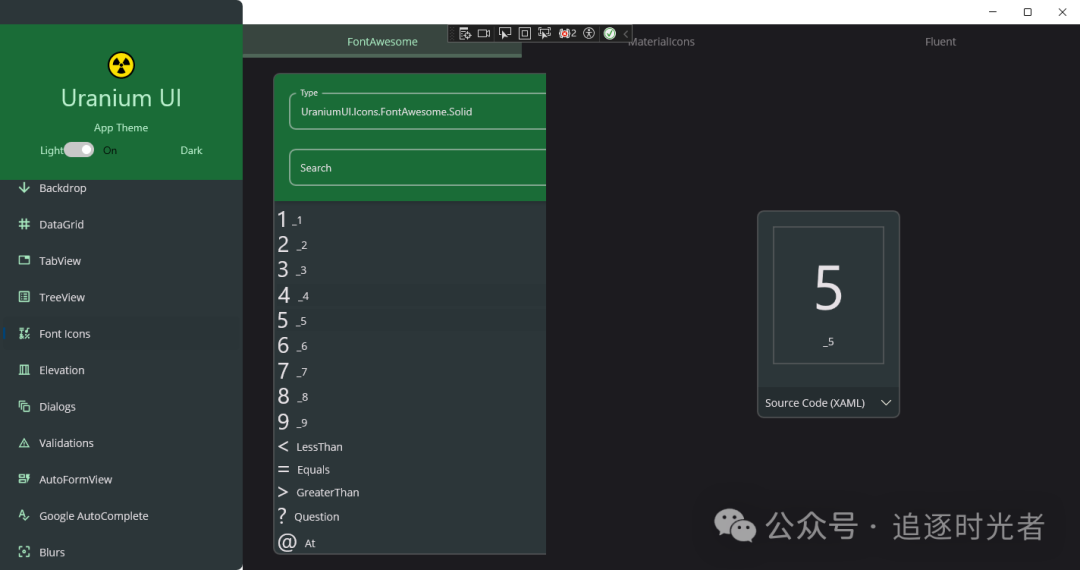Screen dimensions: 1080x570
Task: Open TabView page in sidebar
Action: point(121,261)
